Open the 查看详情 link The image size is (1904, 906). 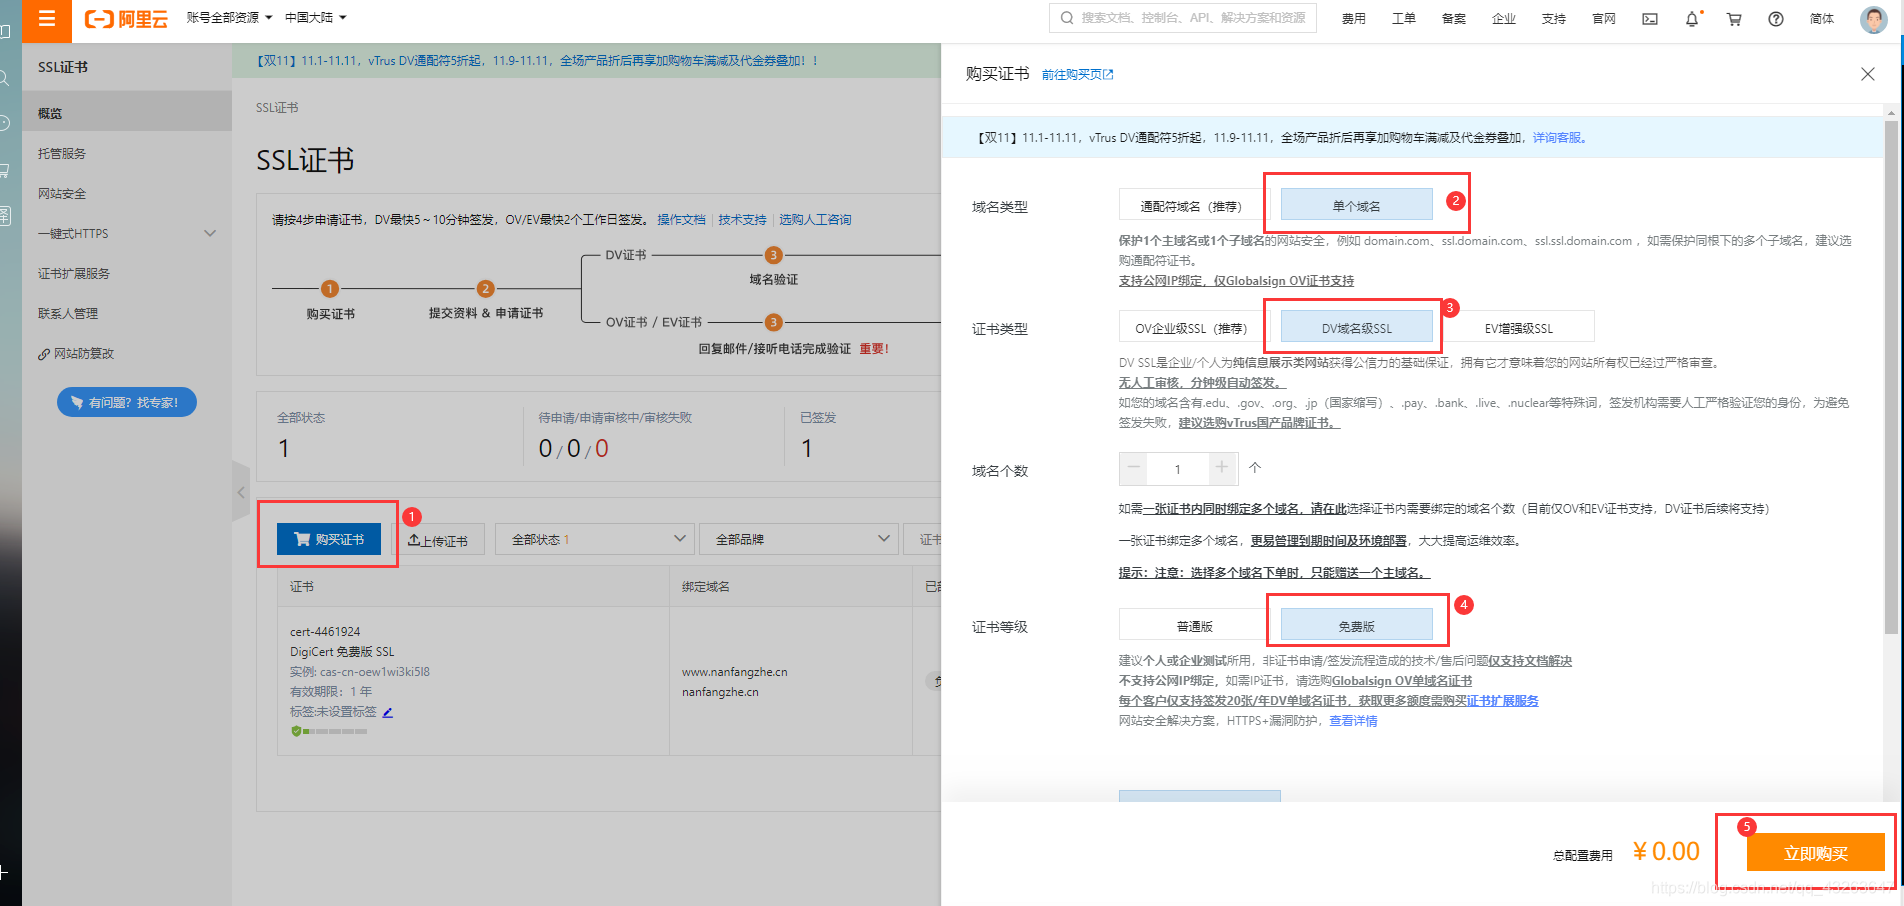click(1353, 721)
